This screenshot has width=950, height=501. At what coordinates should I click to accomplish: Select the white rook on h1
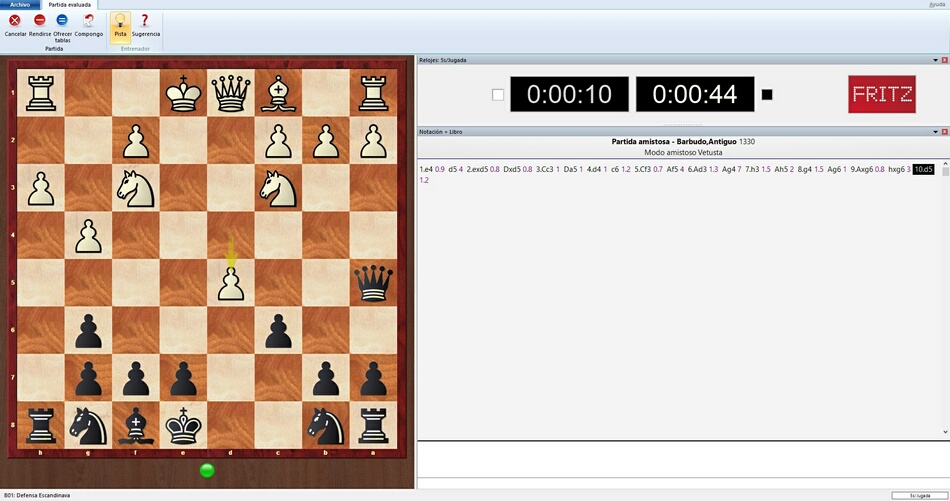pyautogui.click(x=41, y=93)
